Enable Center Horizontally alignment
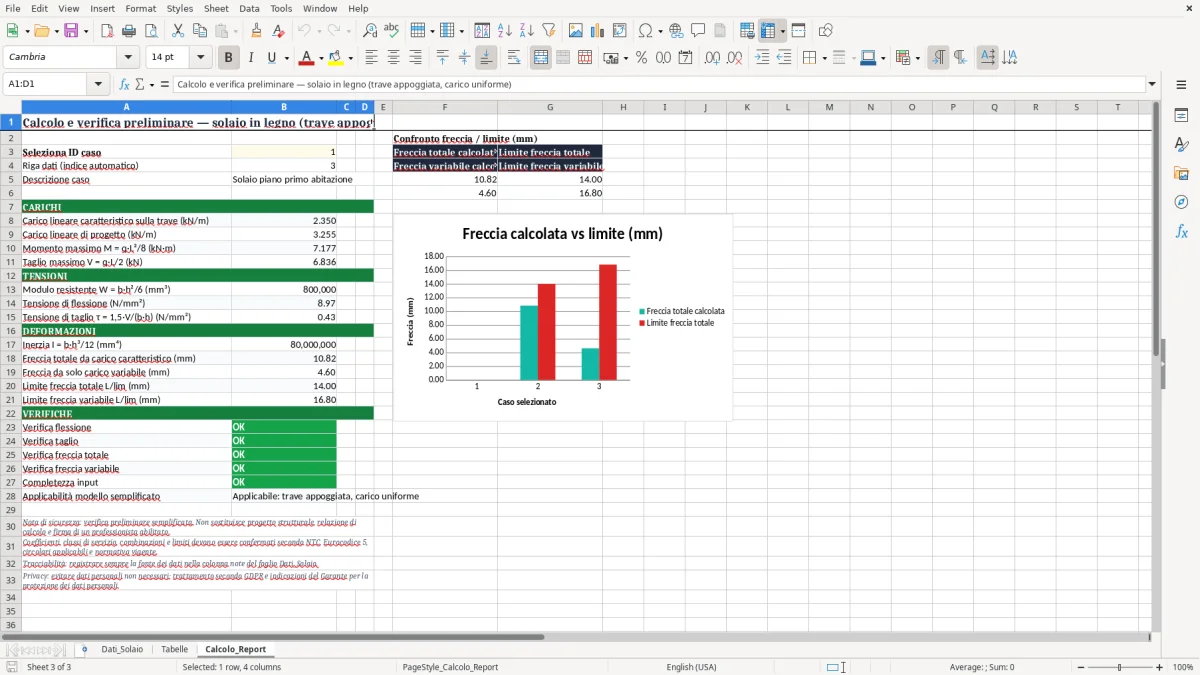Viewport: 1200px width, 675px height. [x=393, y=58]
